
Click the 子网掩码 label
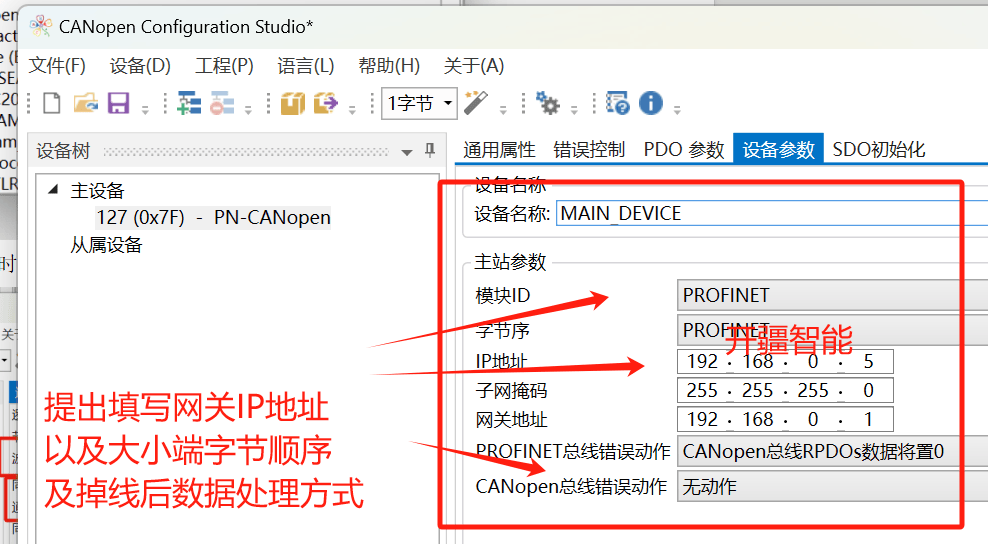click(511, 391)
